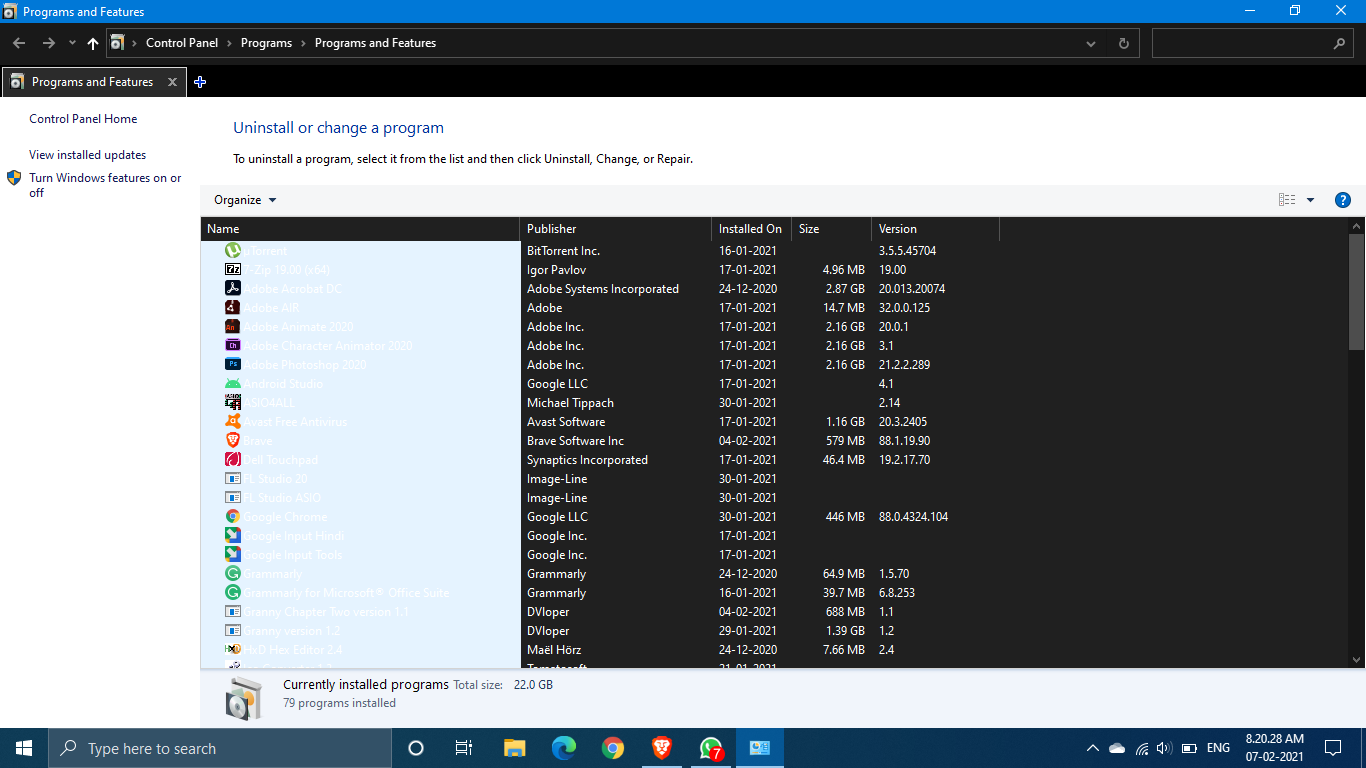The image size is (1366, 768).
Task: Select the ASIO4ALL icon
Action: pos(233,403)
